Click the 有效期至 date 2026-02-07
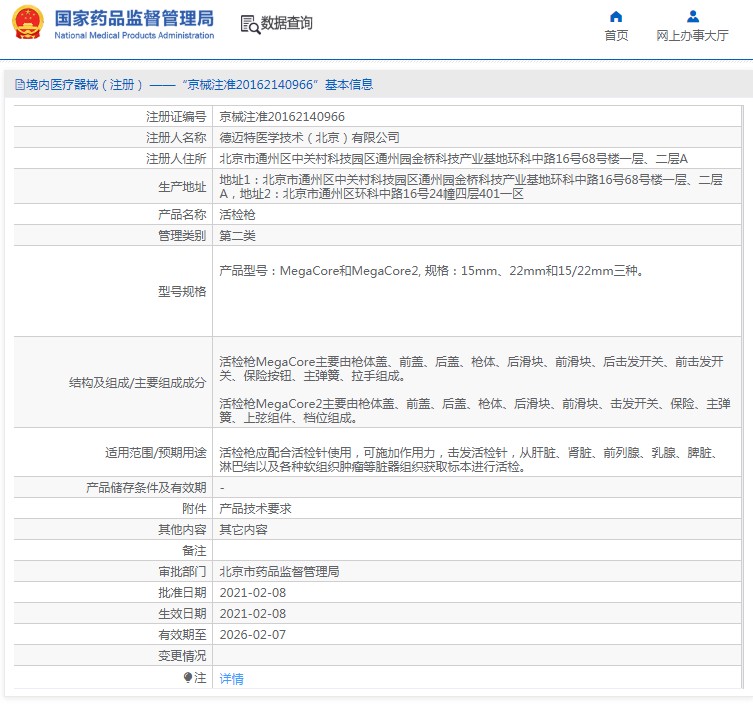Viewport: 753px width, 707px height. [x=252, y=634]
